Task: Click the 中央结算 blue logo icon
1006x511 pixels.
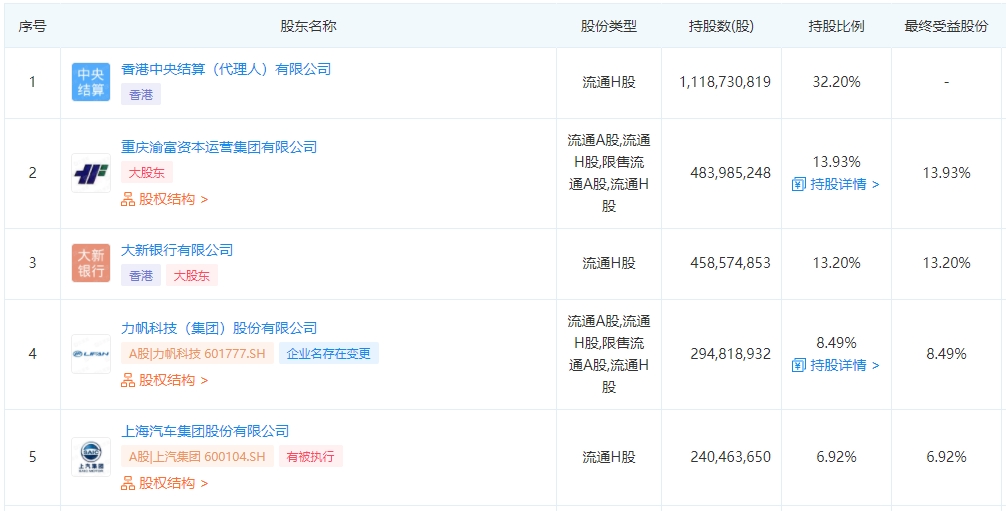Action: click(x=90, y=82)
